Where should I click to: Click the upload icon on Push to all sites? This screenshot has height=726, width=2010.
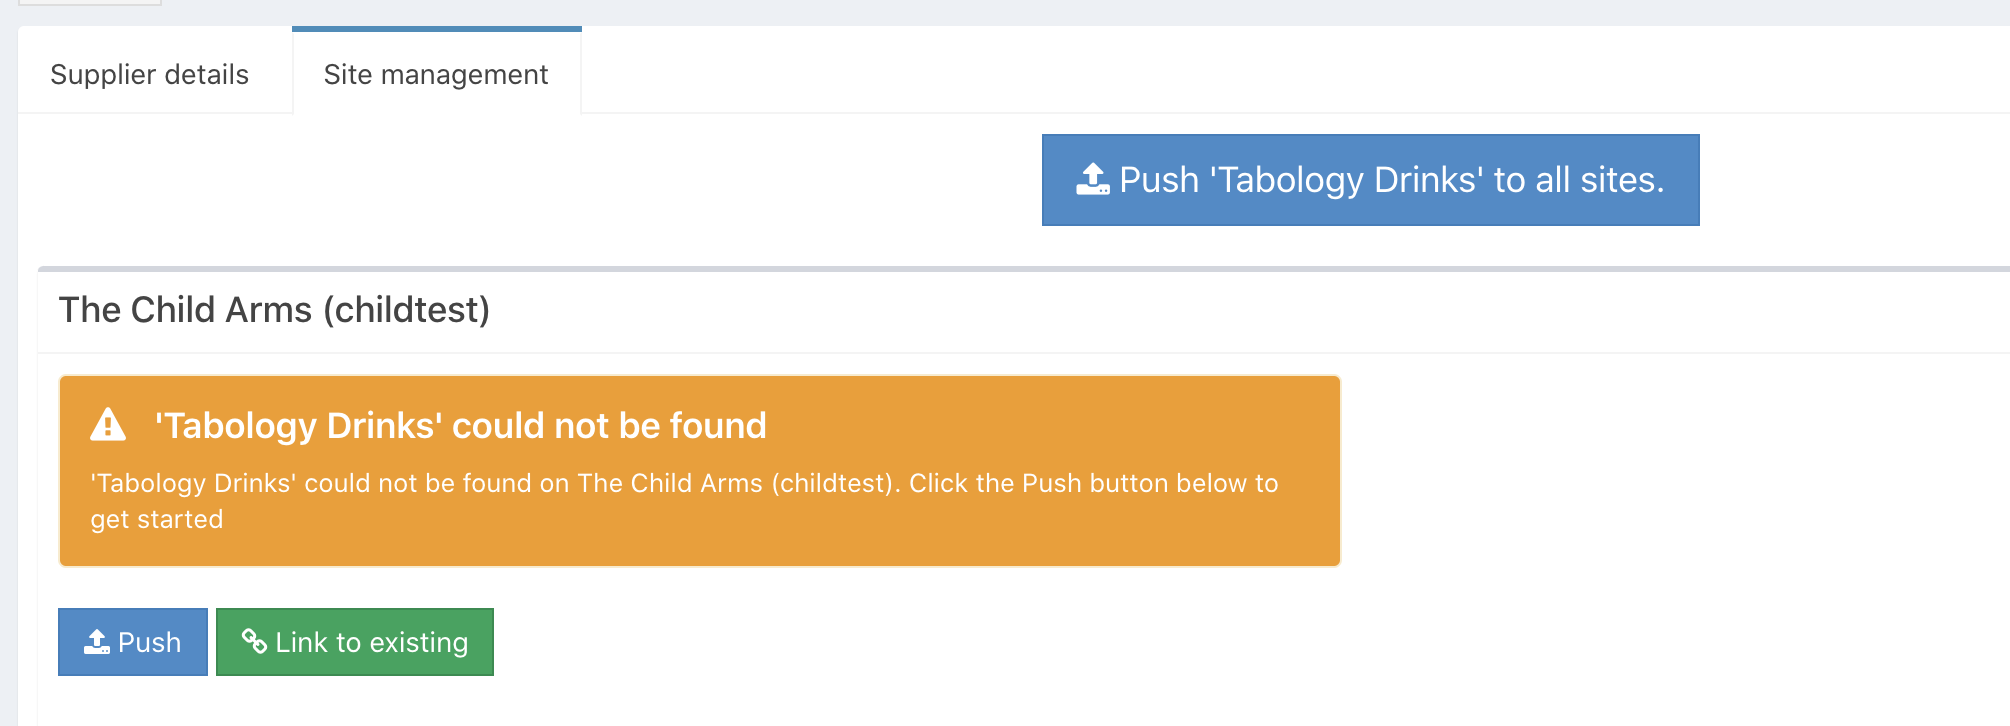point(1092,180)
